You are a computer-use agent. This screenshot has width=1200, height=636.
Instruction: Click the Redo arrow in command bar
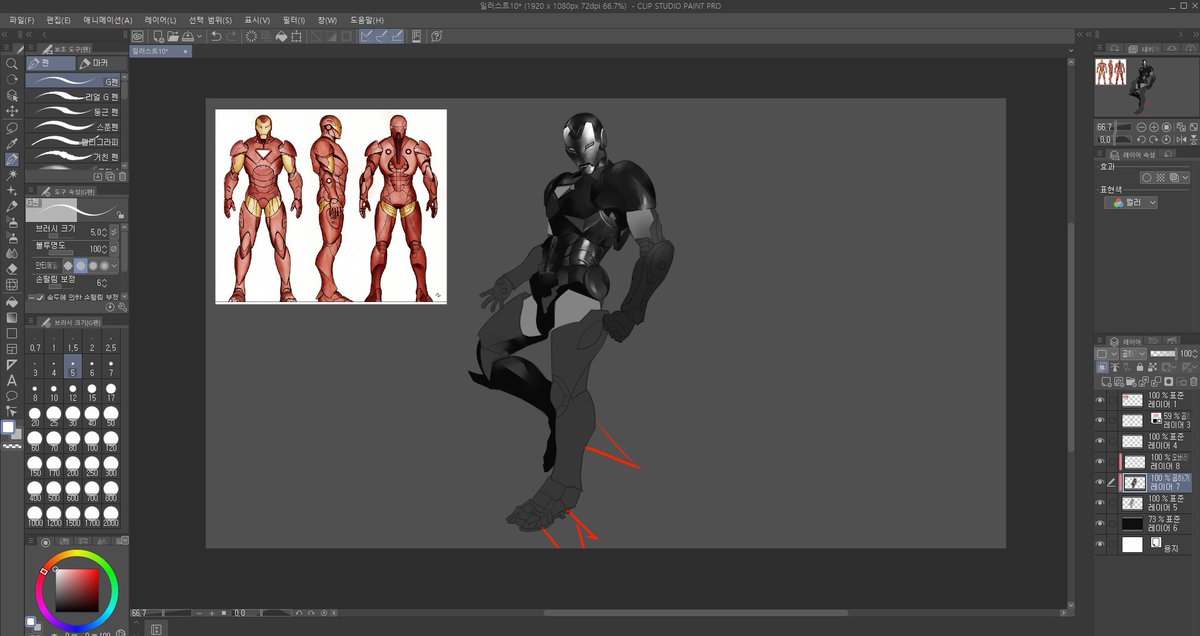[232, 36]
